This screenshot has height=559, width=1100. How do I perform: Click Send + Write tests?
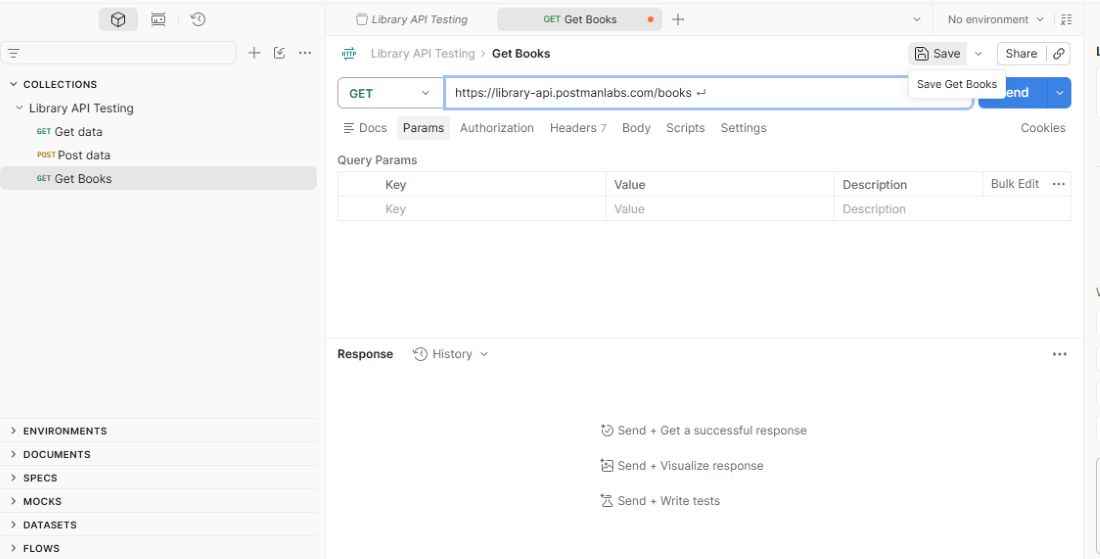660,501
